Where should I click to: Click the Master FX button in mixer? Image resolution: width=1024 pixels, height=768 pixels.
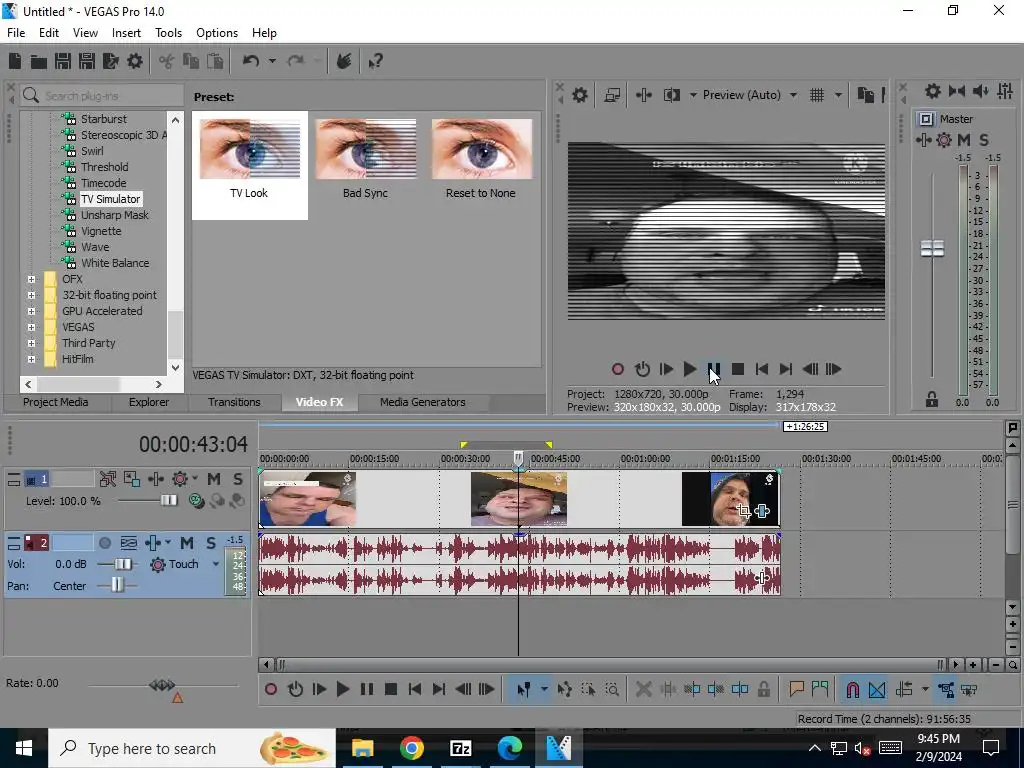coord(923,140)
